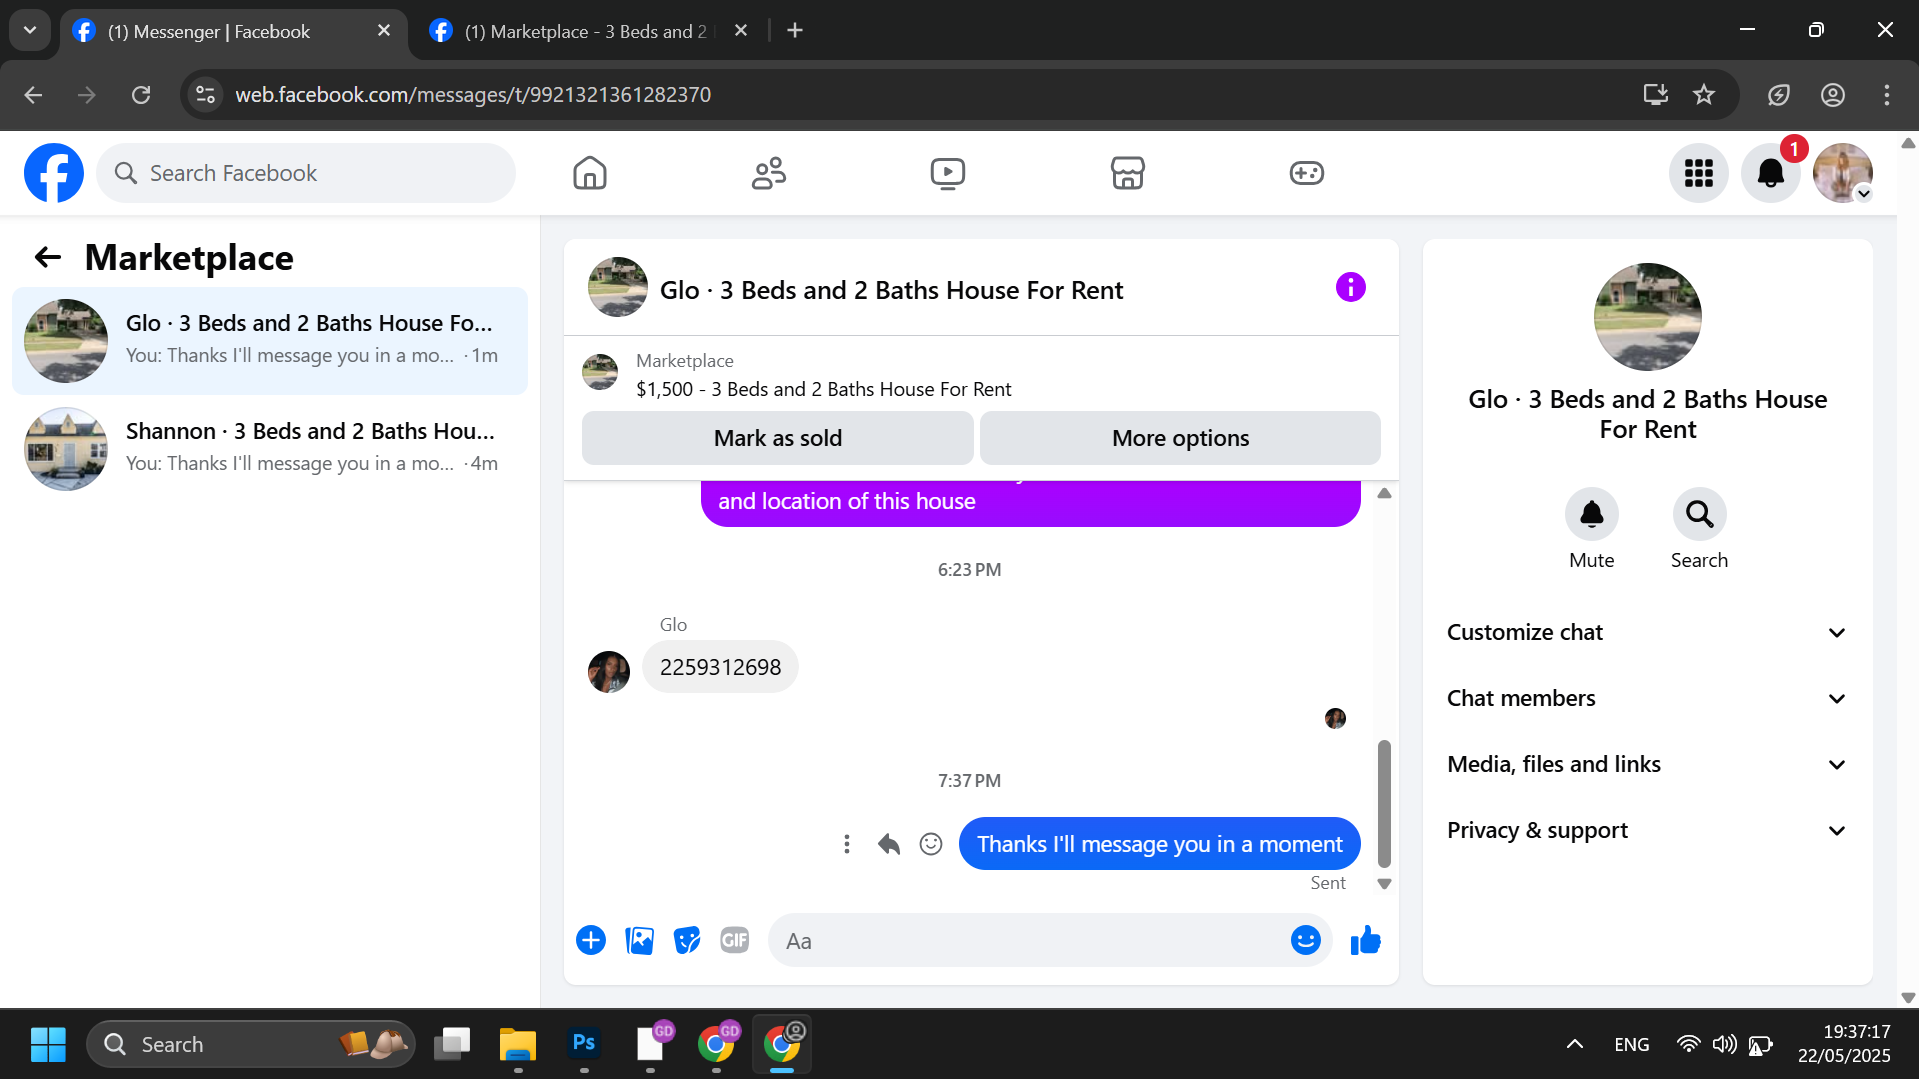Open more options dots on sent message

pos(847,845)
